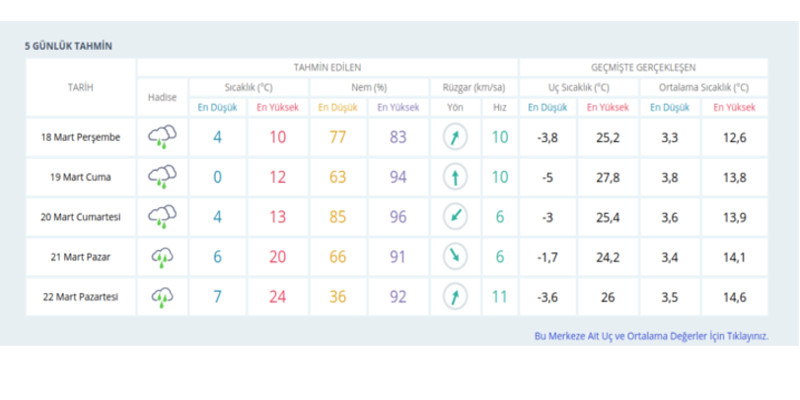Click the 'Rüzgar (km/sa)' column header
Screen dimensions: 800x400
476,87
